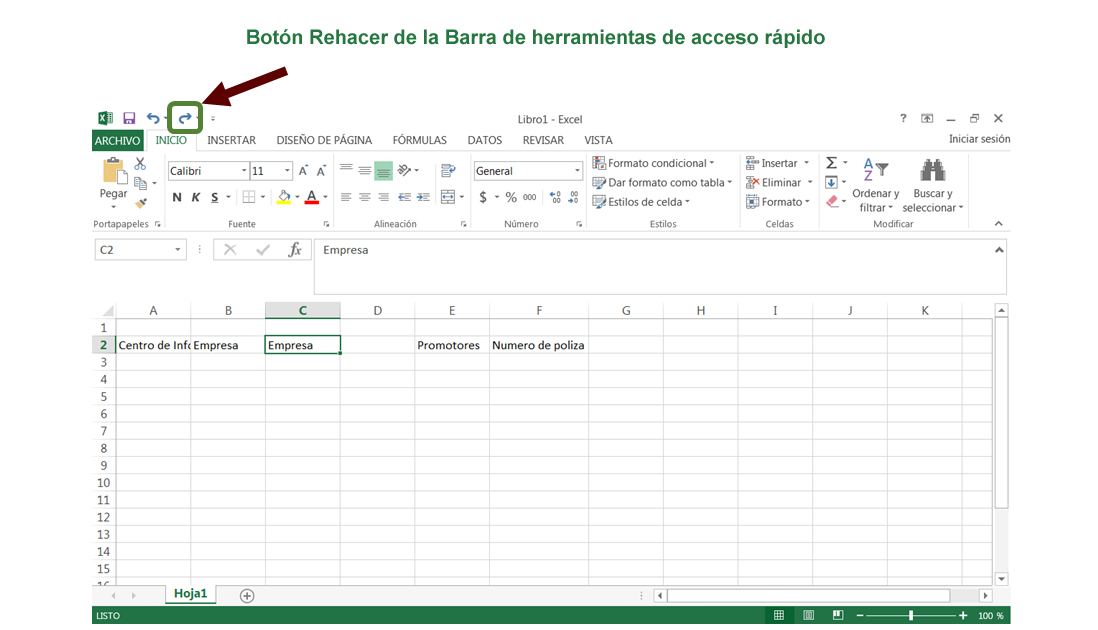Viewport: 1098px width, 630px height.
Task: Open the Buscar y seleccionar dropdown
Action: coord(933,184)
